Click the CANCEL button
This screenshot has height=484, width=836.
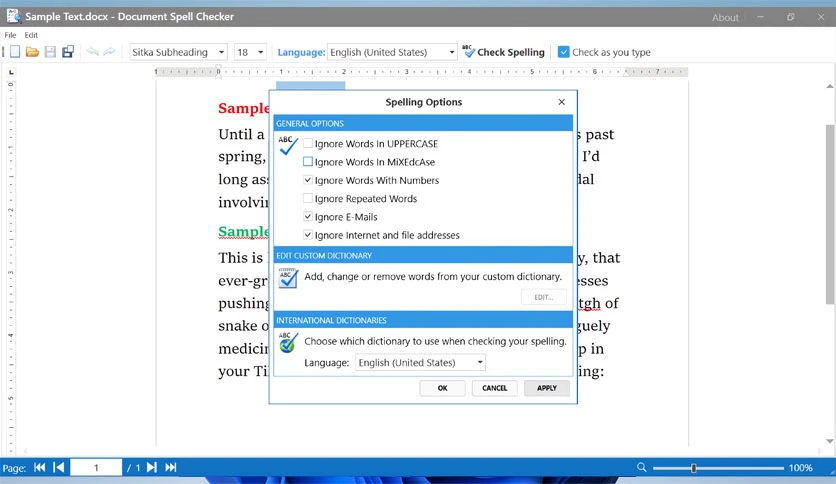494,388
